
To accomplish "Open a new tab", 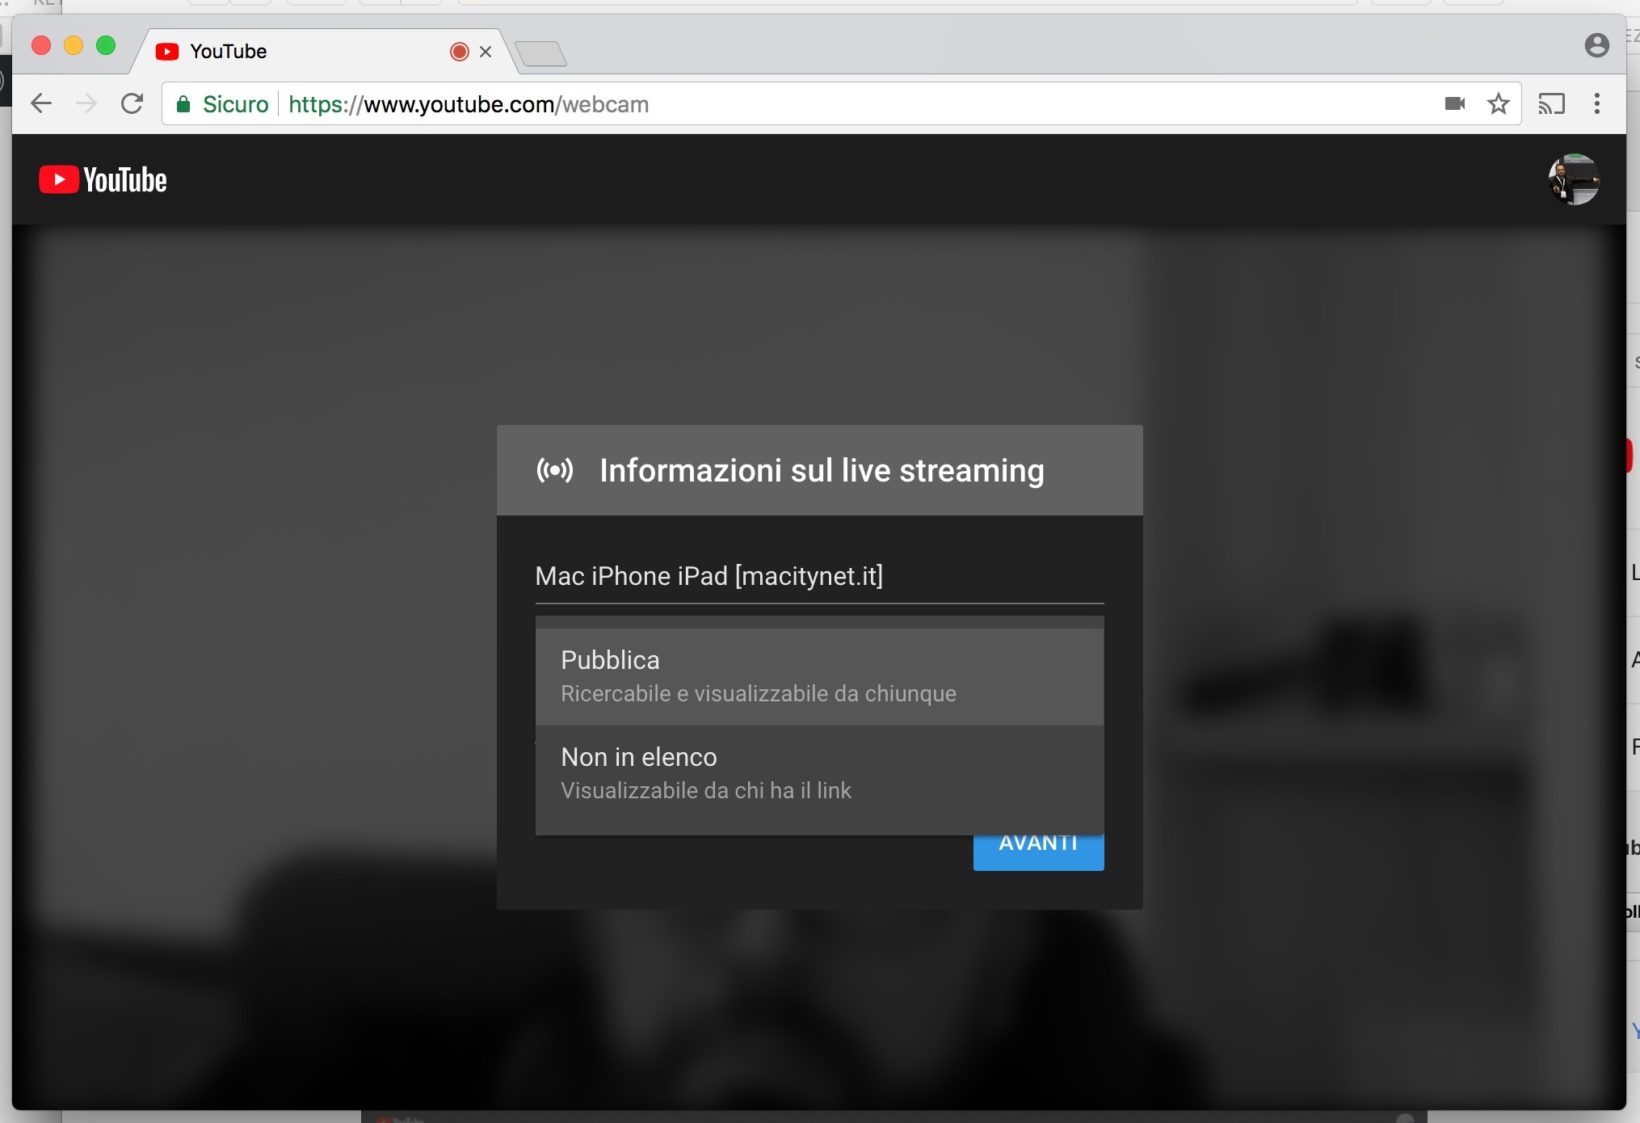I will pos(542,54).
